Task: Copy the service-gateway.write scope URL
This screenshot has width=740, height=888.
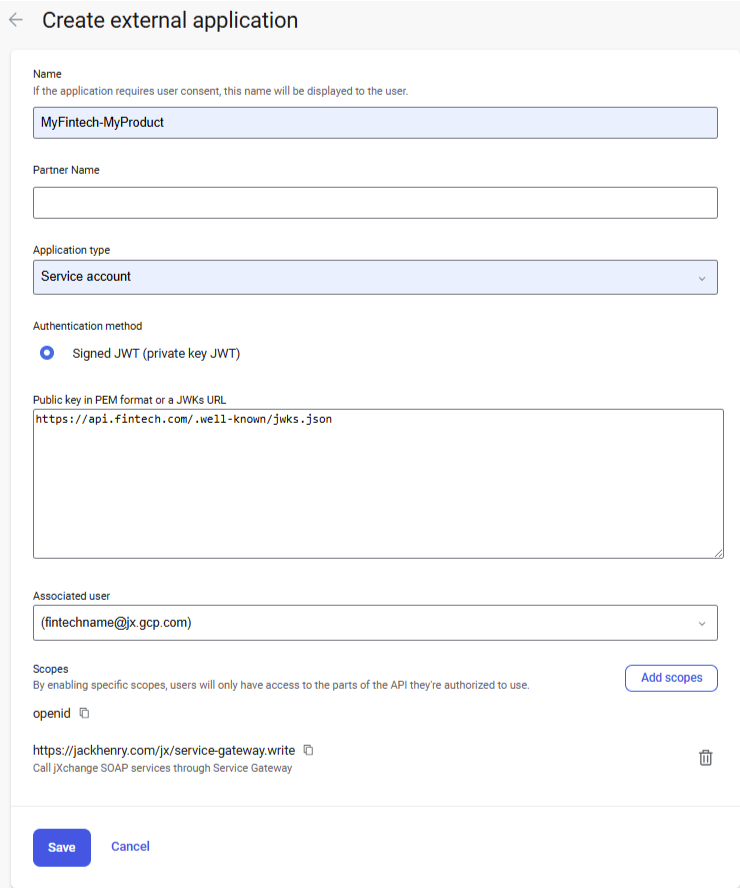Action: coord(309,749)
